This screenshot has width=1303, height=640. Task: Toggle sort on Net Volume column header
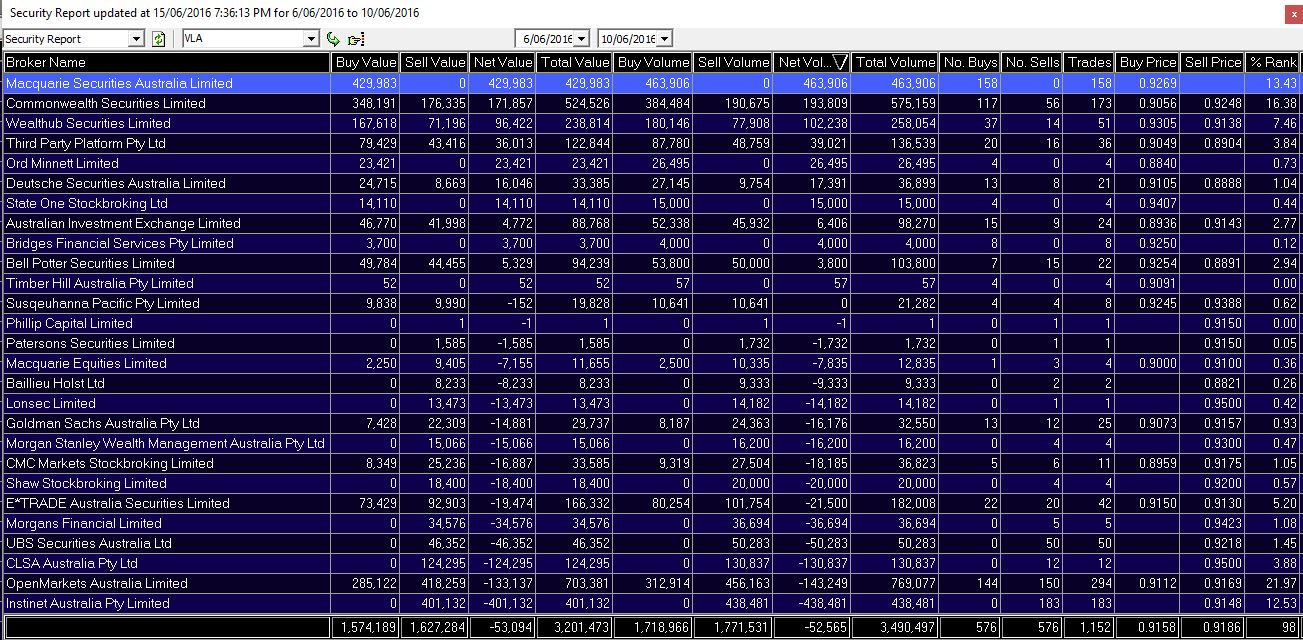coord(812,62)
